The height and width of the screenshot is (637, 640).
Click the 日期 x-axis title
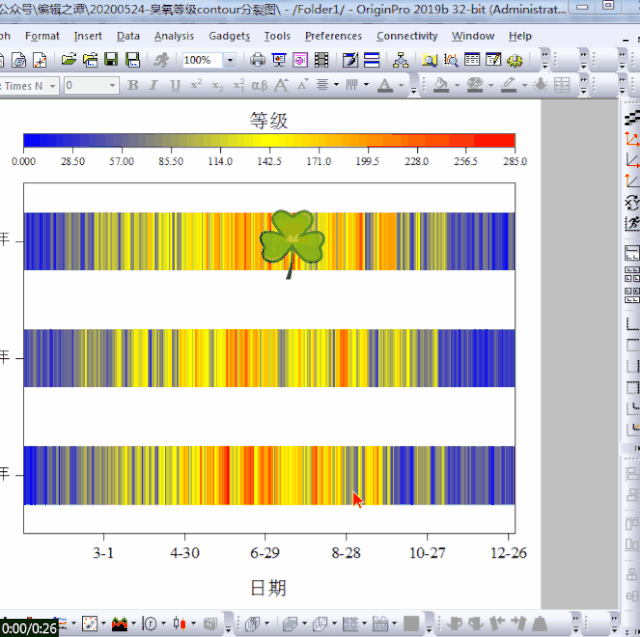[x=269, y=587]
